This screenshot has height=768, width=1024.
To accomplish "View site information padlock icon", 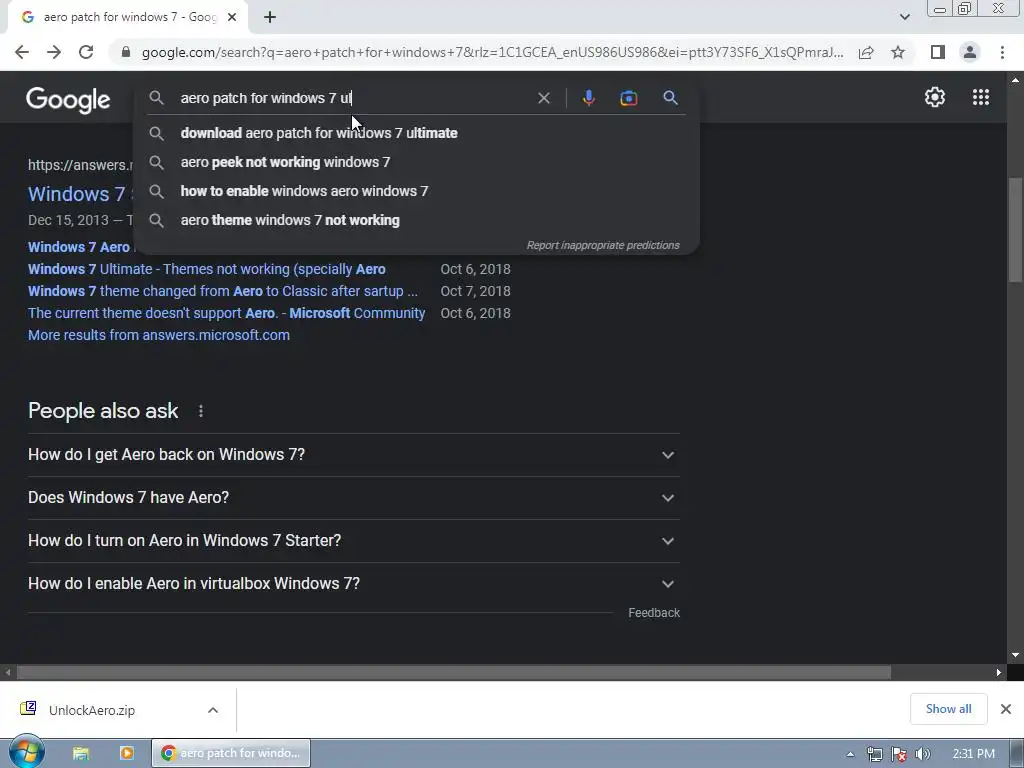I will point(126,52).
